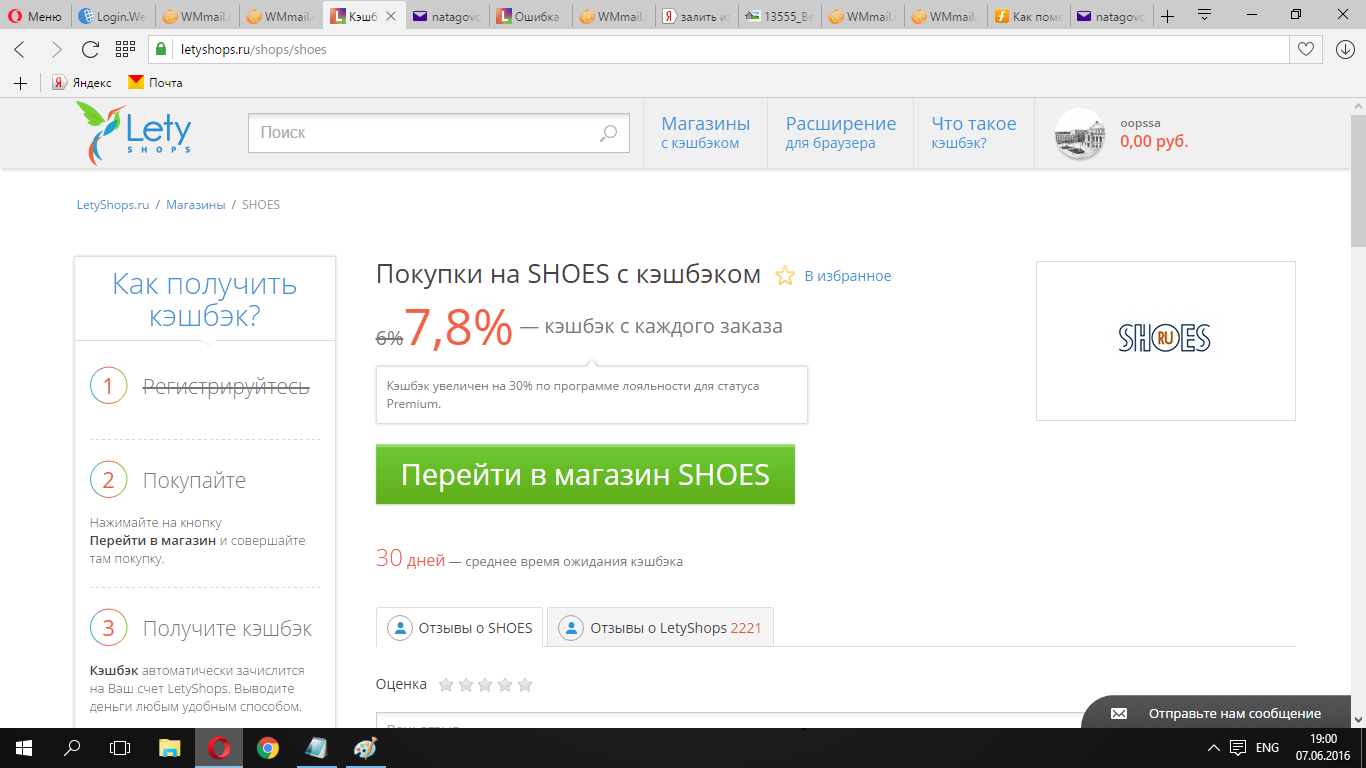
Task: Open the downloads arrow icon
Action: (1345, 49)
